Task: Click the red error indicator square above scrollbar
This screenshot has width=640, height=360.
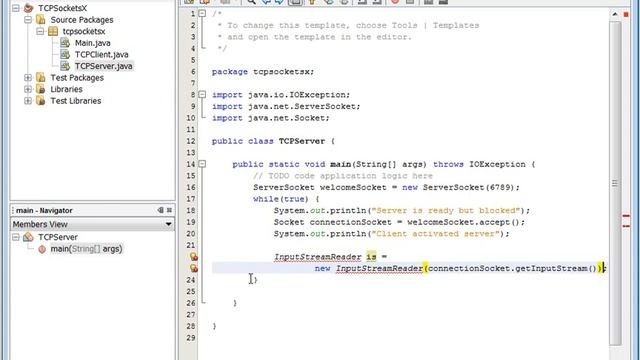Action: 626,14
